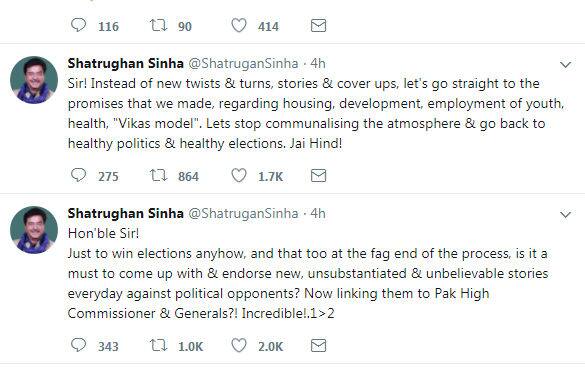Image resolution: width=585 pixels, height=373 pixels.
Task: Open the 4h timestamp of 'Hon'ble Sir!' tweet
Action: pos(318,213)
